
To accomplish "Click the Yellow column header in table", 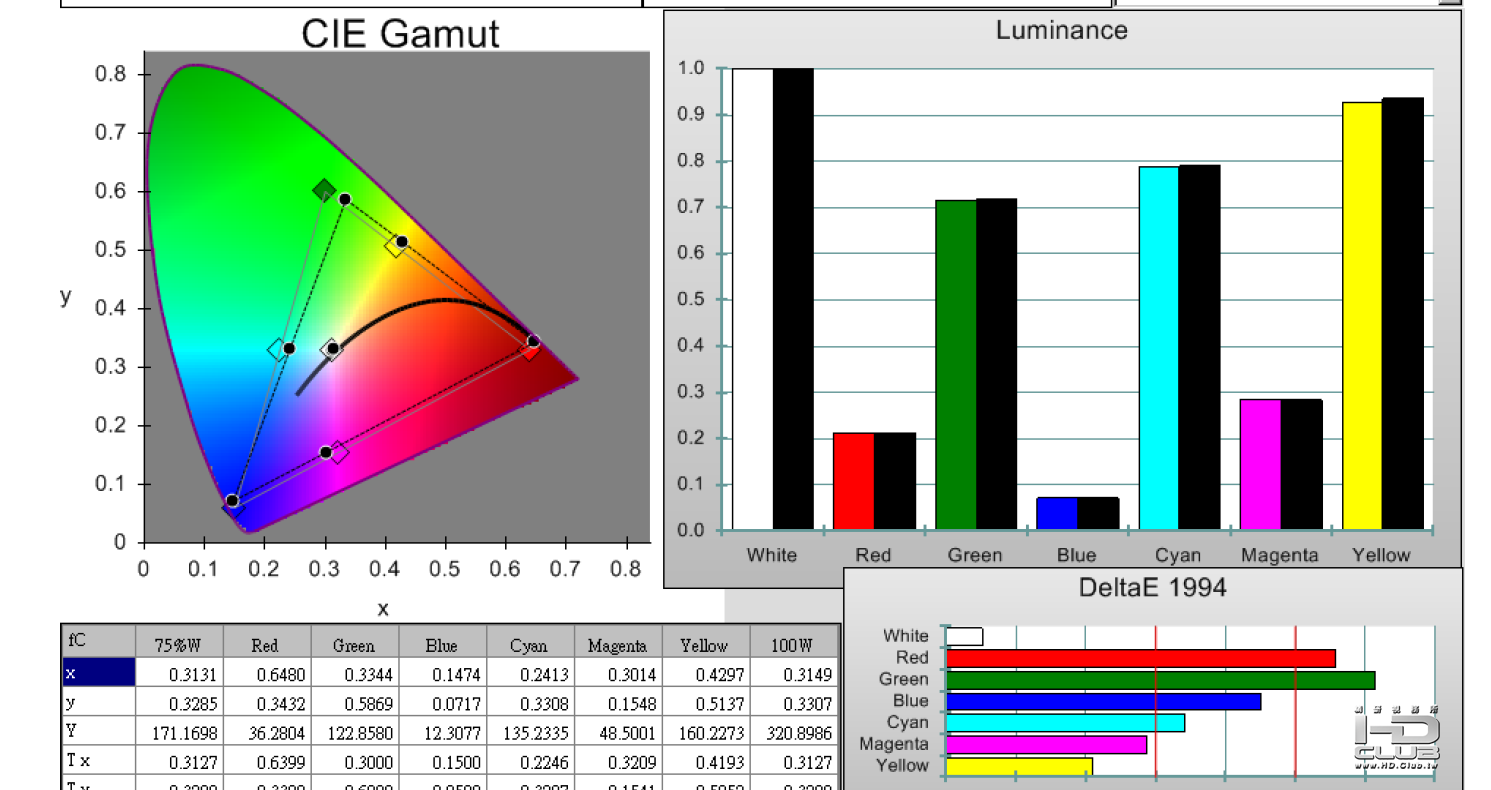I will [x=707, y=642].
